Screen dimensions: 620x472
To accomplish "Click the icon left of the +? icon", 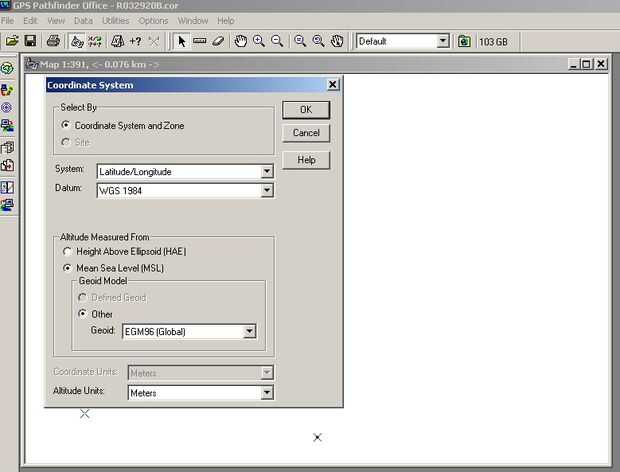I will 117,41.
